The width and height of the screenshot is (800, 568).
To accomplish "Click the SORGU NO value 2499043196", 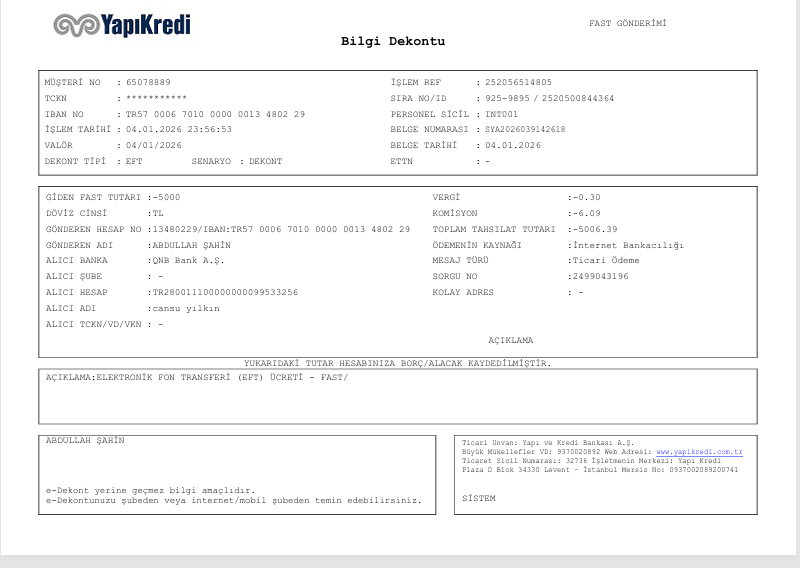I will pos(601,276).
